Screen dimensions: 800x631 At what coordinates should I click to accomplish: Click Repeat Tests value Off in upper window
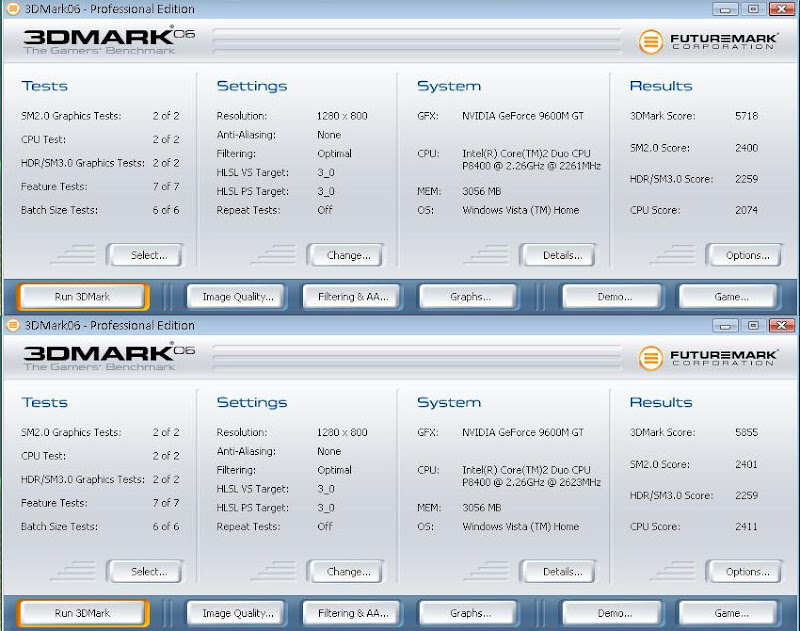(x=324, y=210)
